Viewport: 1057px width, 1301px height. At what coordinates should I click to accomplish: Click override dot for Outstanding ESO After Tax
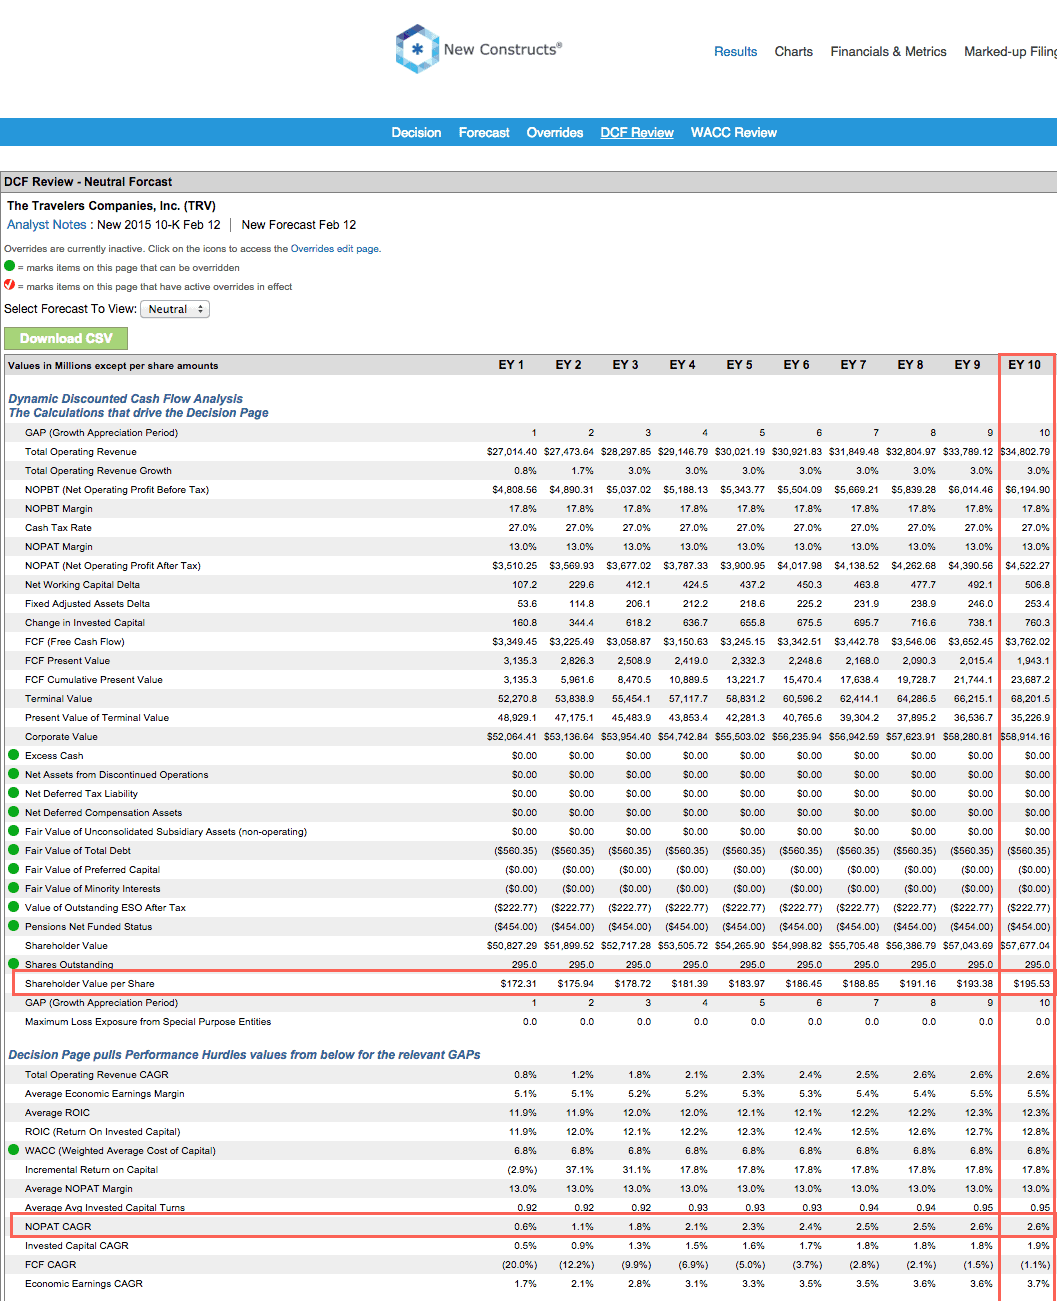(x=14, y=907)
